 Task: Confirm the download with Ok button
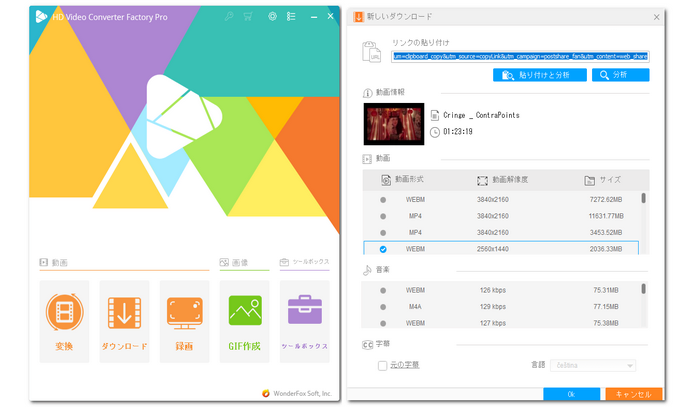coord(571,395)
